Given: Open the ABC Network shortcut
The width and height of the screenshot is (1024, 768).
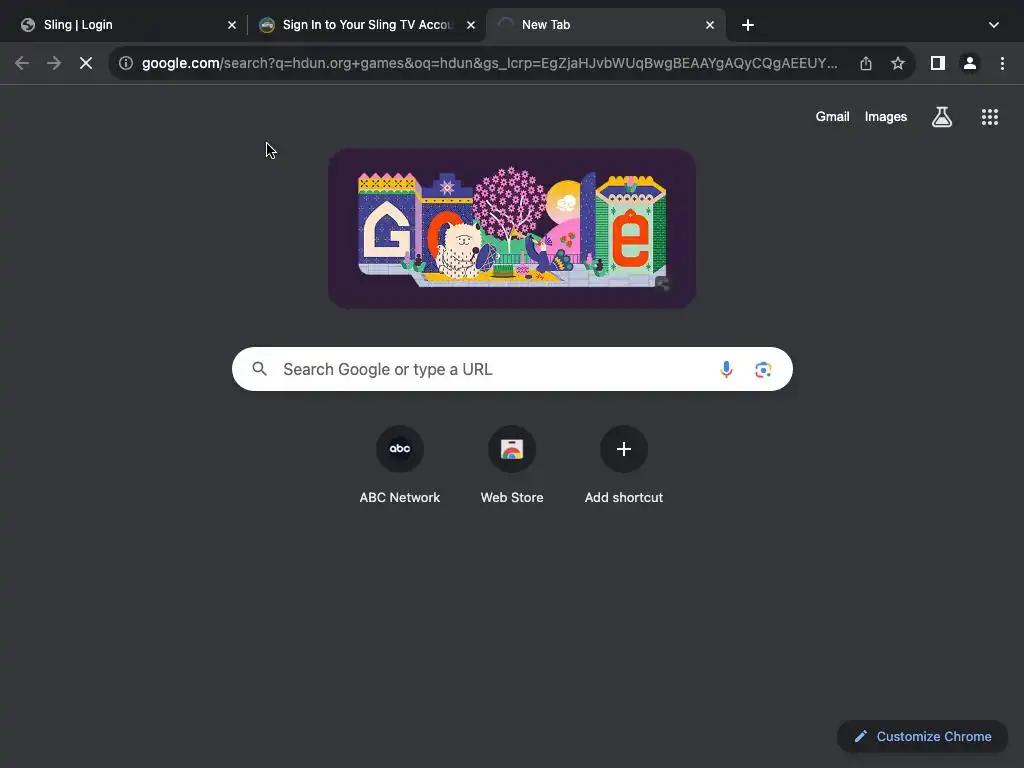Looking at the screenshot, I should 400,465.
